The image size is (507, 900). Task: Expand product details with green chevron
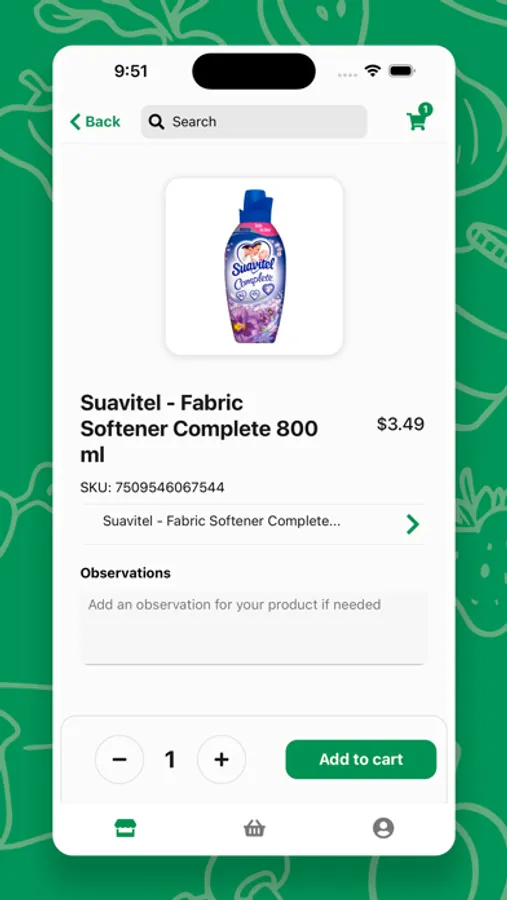click(x=413, y=524)
